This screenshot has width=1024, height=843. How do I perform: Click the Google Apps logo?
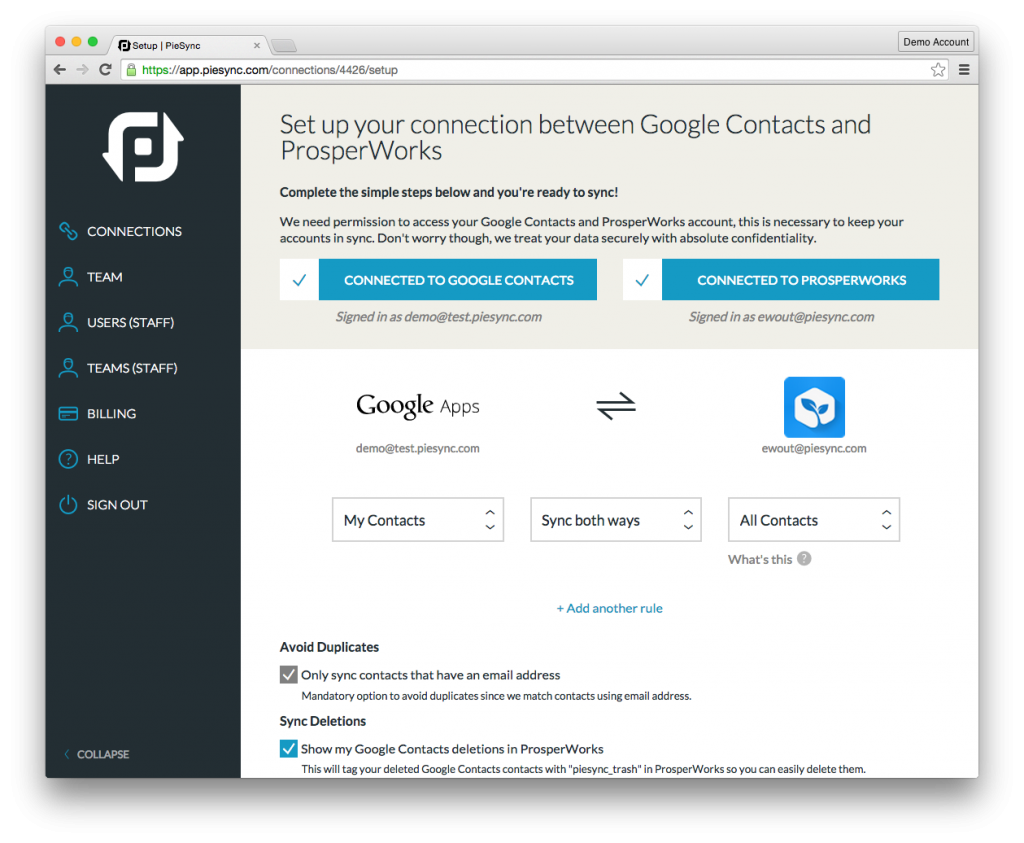[x=417, y=406]
